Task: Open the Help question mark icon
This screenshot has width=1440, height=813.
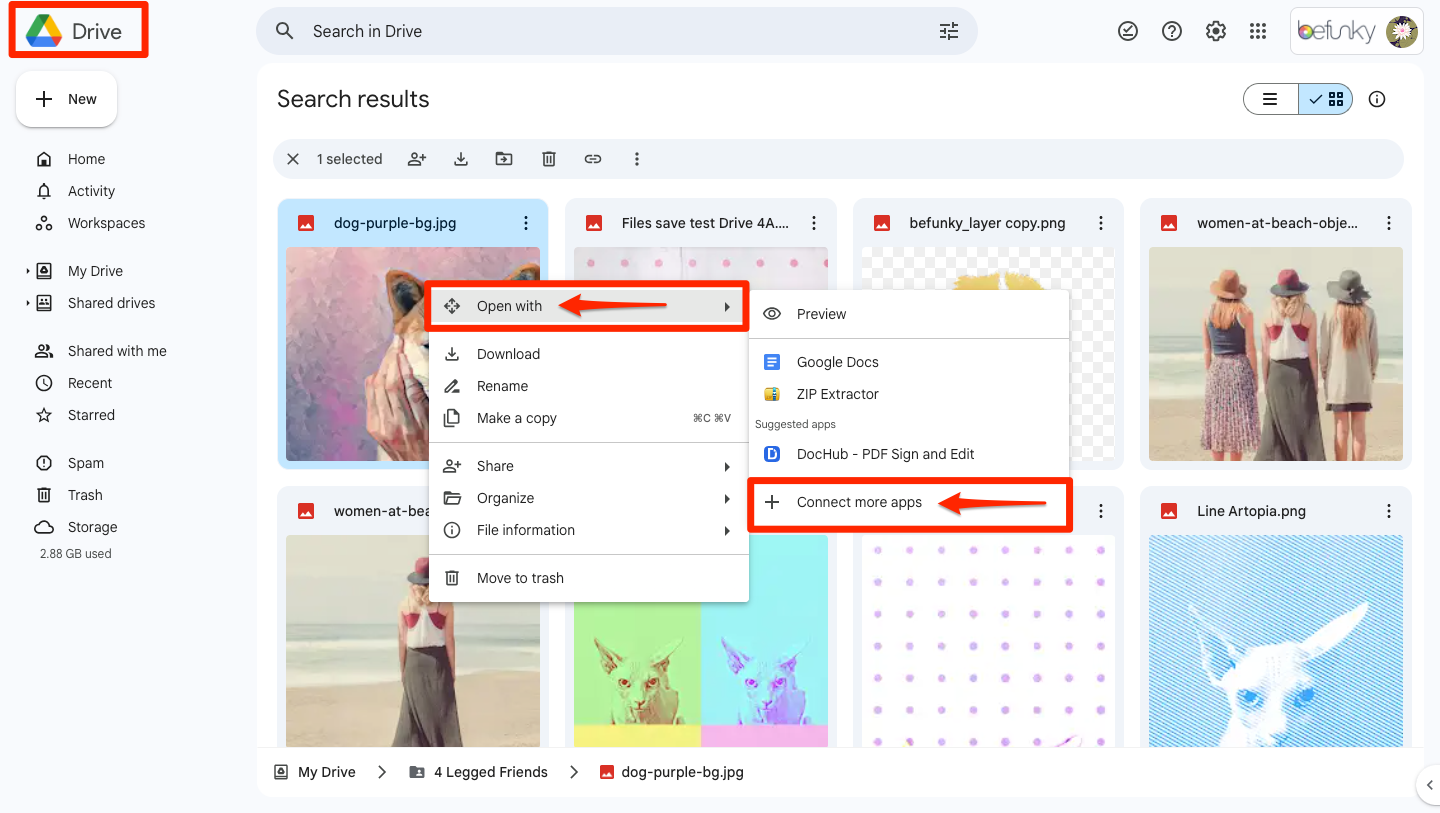Action: click(1172, 32)
